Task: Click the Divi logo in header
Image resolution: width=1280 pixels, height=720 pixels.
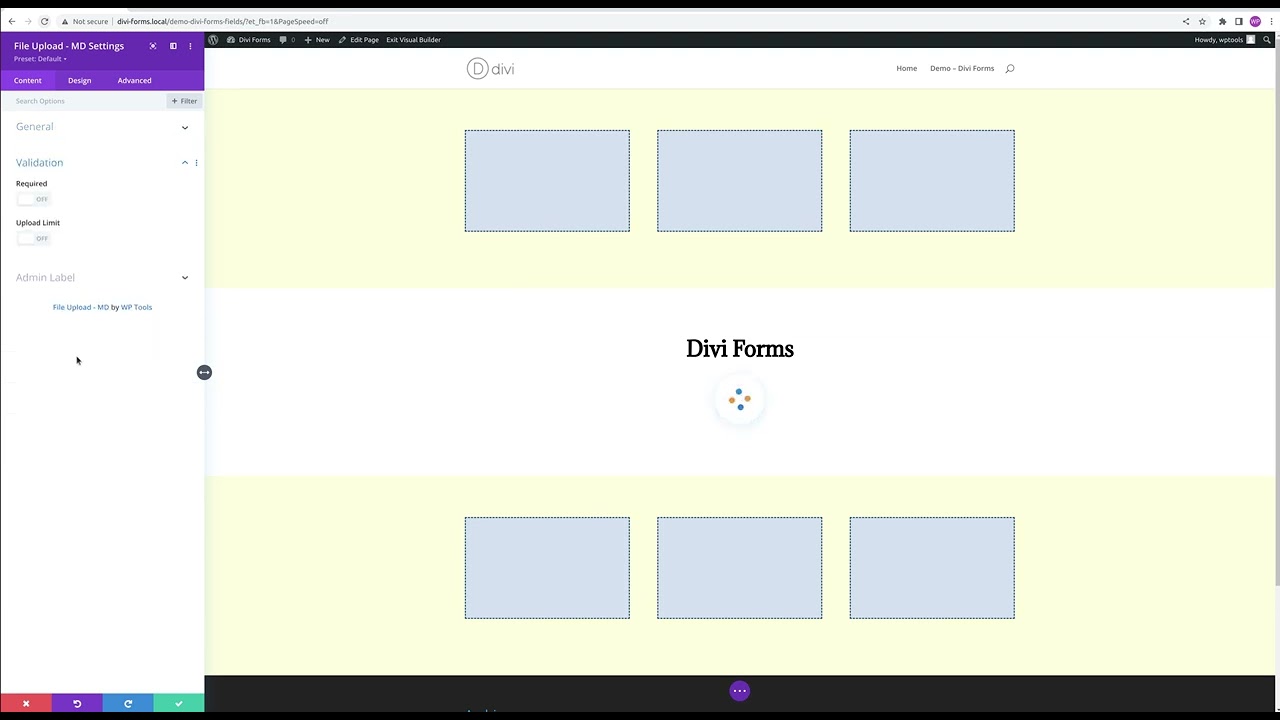Action: coord(490,68)
